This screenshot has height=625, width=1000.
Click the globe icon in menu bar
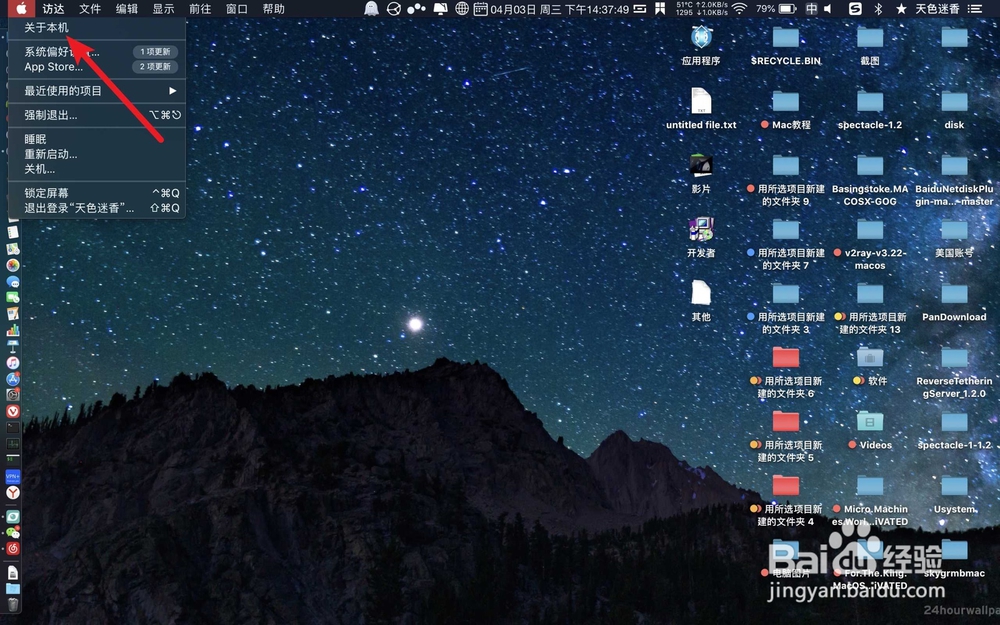coord(462,8)
